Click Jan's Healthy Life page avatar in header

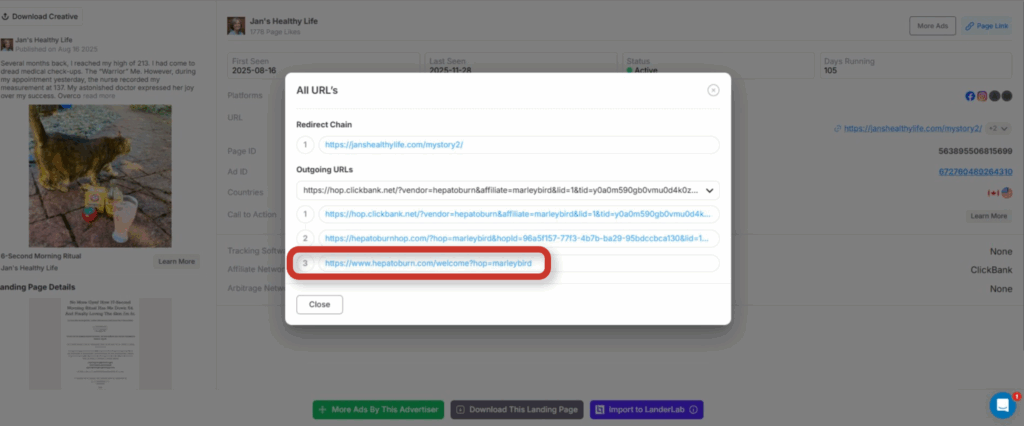236,26
